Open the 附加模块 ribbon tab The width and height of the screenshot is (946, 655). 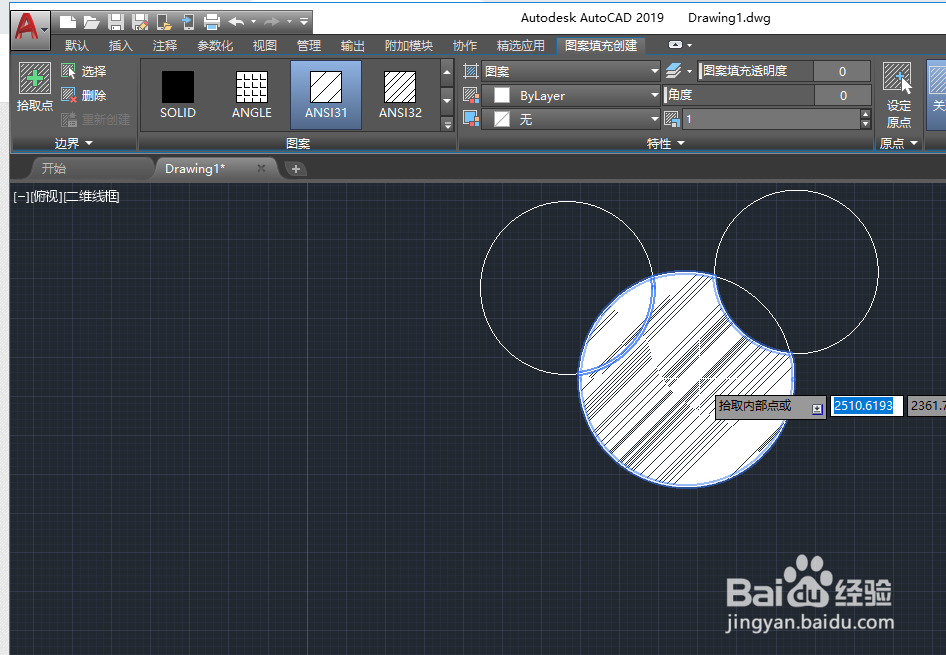coord(408,46)
